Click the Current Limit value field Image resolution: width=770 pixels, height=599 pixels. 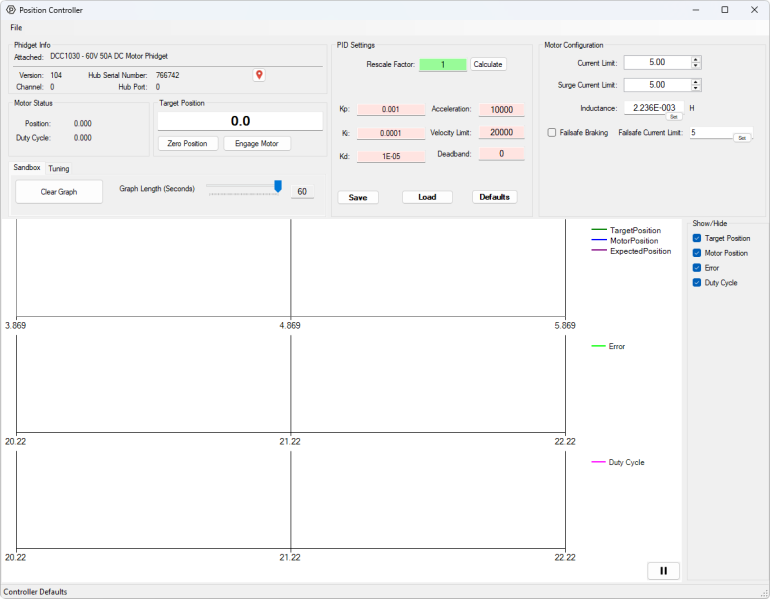658,62
